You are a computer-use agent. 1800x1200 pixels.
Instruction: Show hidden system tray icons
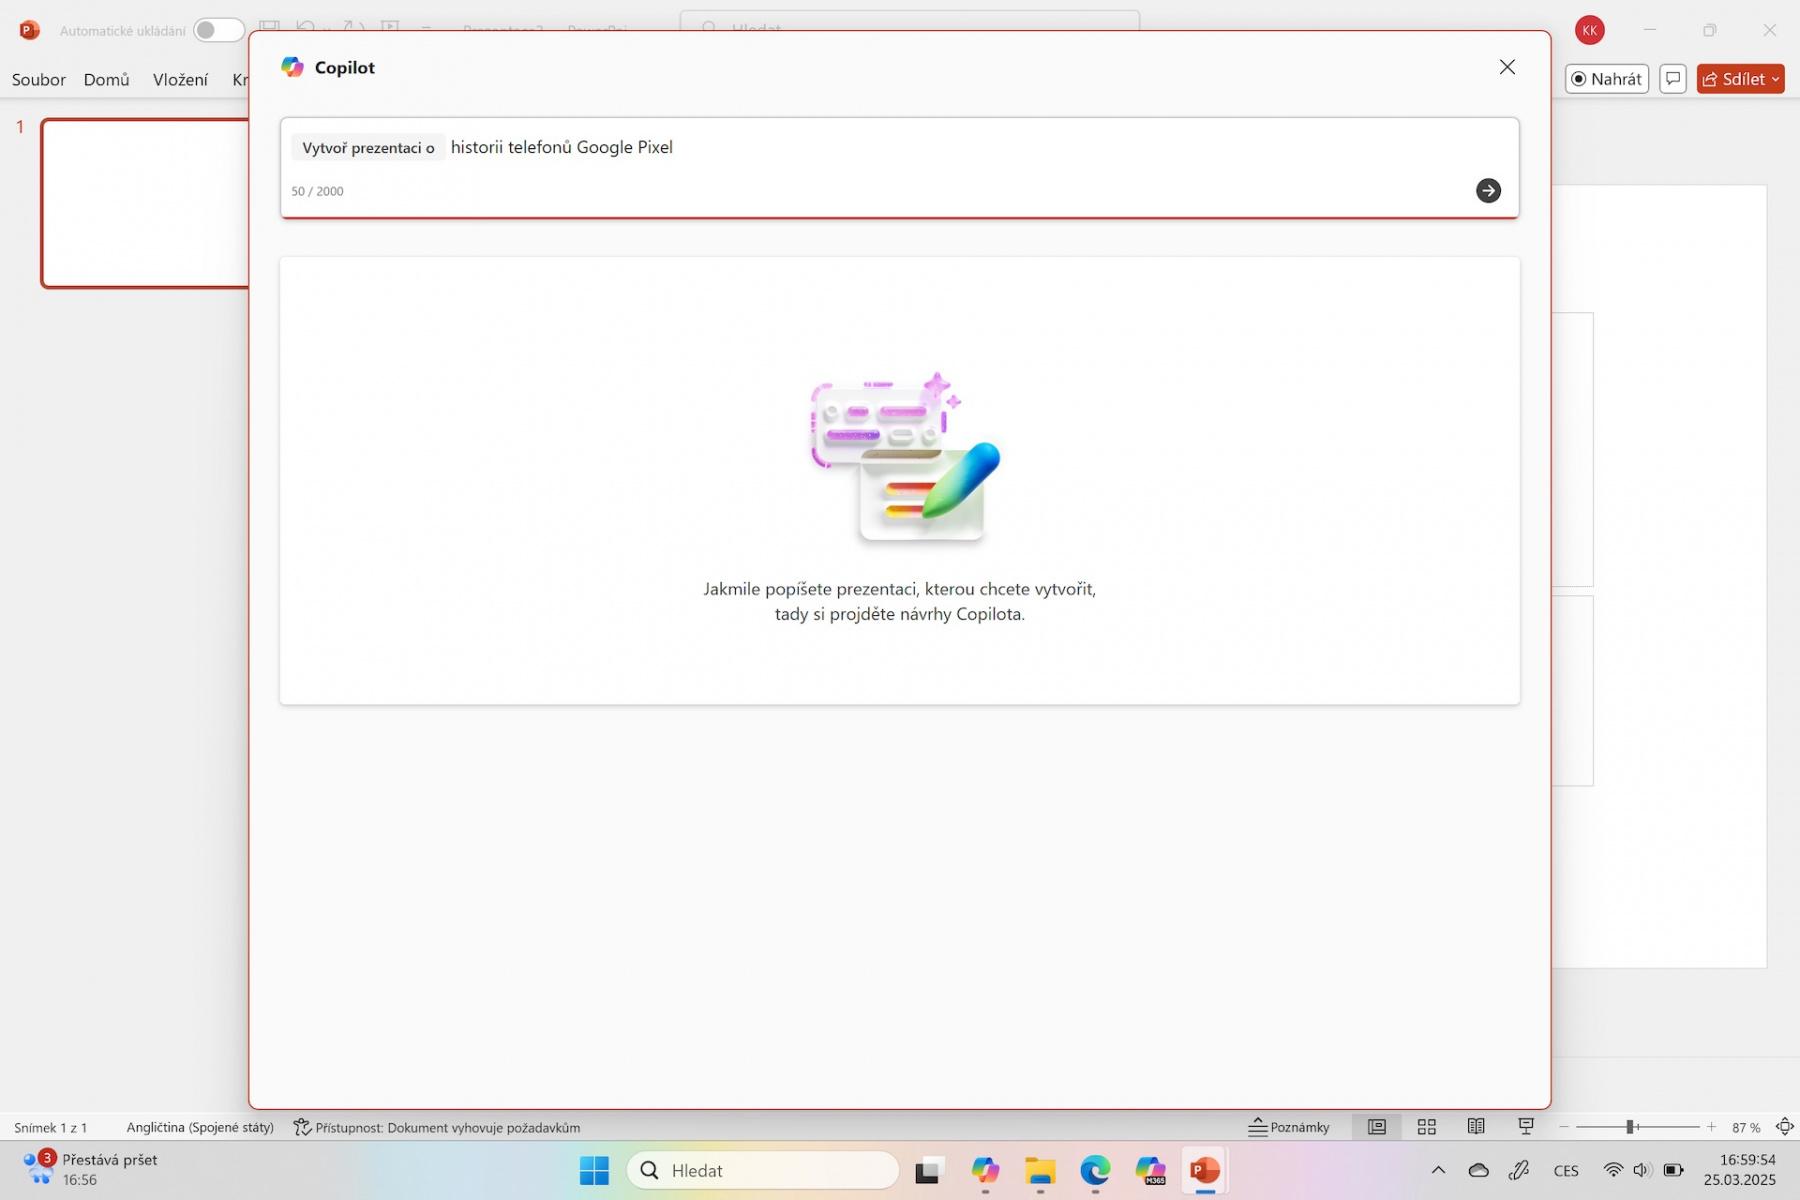(1438, 1170)
